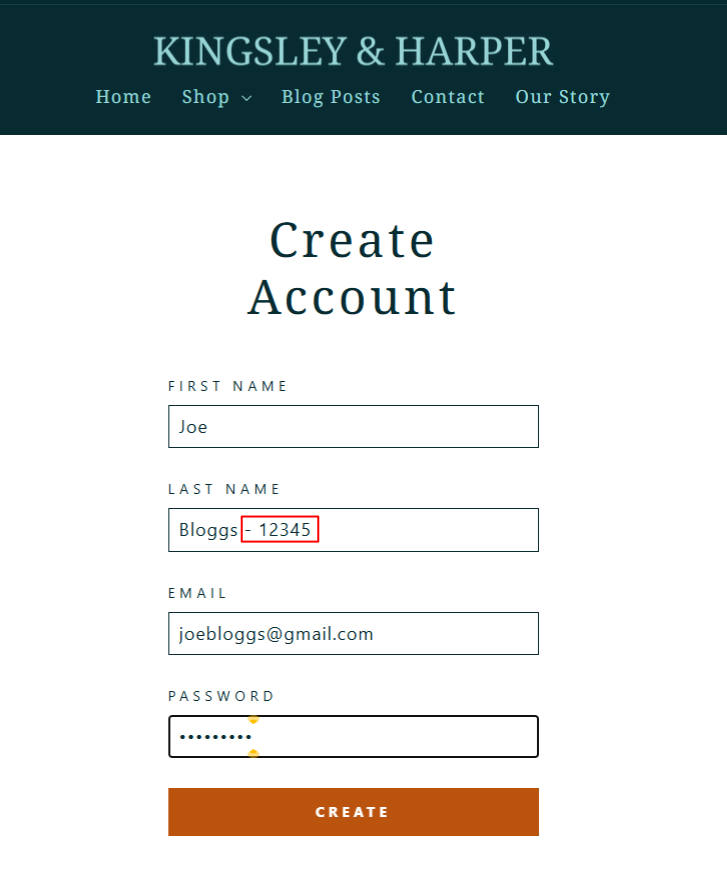Click the Kingsley & Harper site logo
Screen dimensions: 727x874
[353, 51]
